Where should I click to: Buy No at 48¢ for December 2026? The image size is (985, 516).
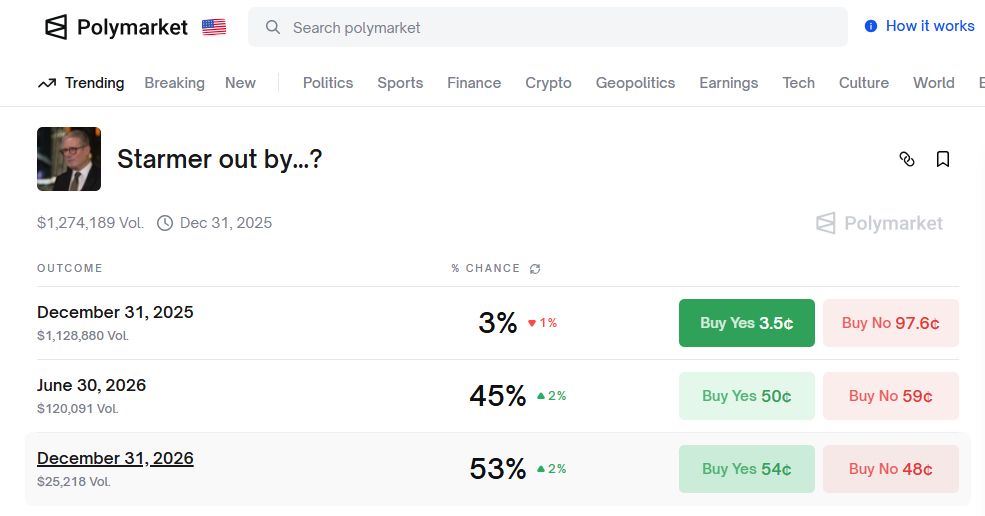(x=890, y=469)
